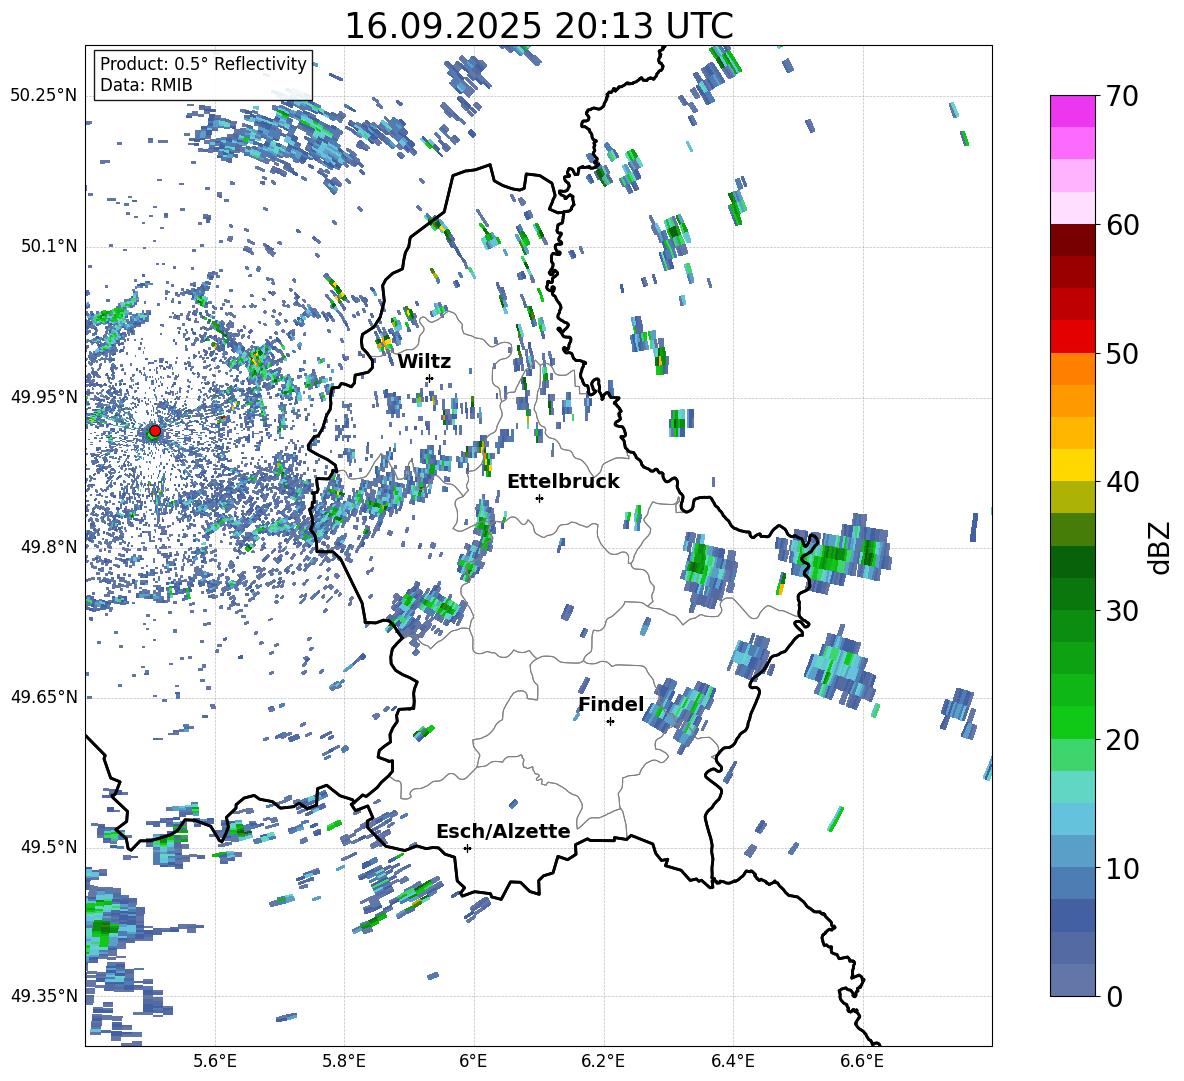The width and height of the screenshot is (1184, 1081).
Task: Click the colorbar value 10
Action: (x=1122, y=868)
